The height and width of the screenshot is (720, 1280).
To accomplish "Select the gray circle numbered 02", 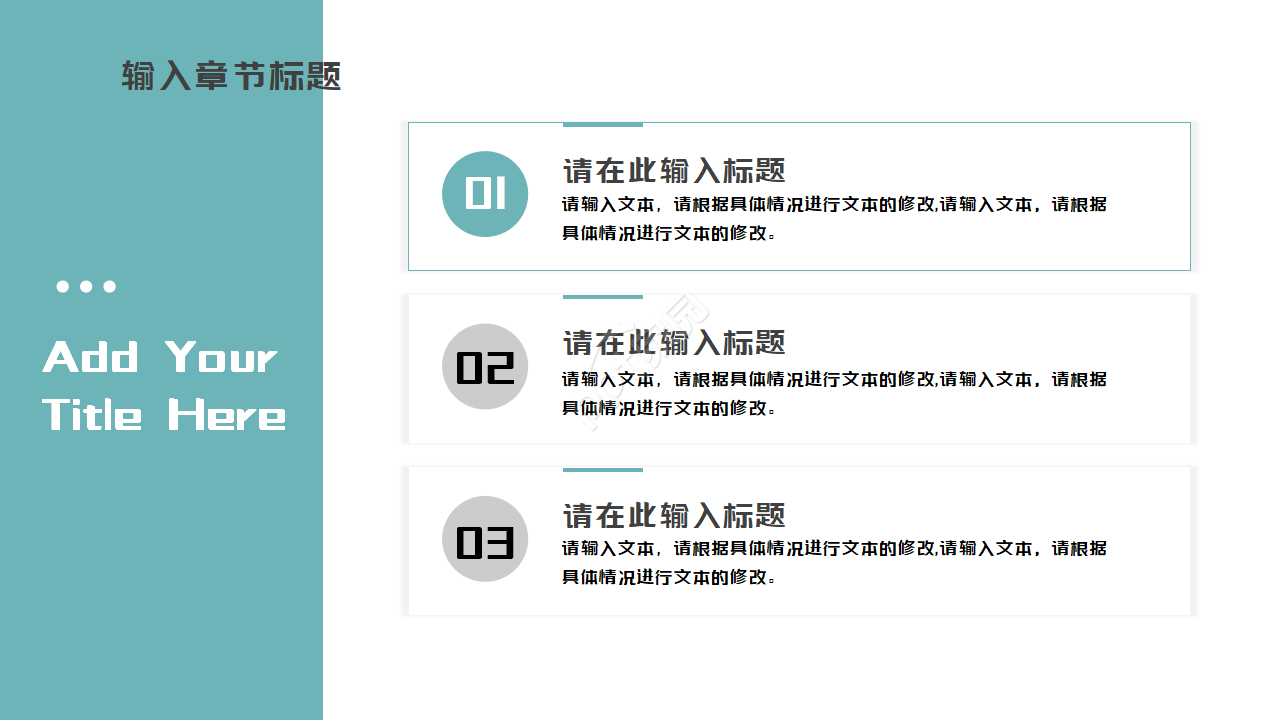I will [x=485, y=367].
